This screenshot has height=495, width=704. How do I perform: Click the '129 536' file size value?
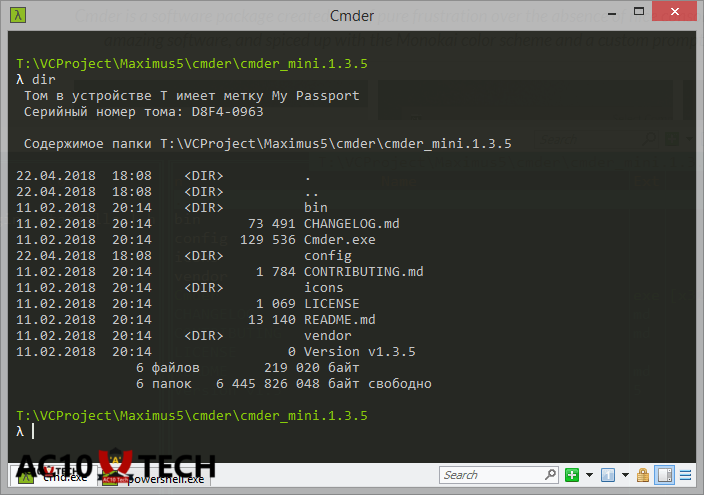click(x=268, y=240)
